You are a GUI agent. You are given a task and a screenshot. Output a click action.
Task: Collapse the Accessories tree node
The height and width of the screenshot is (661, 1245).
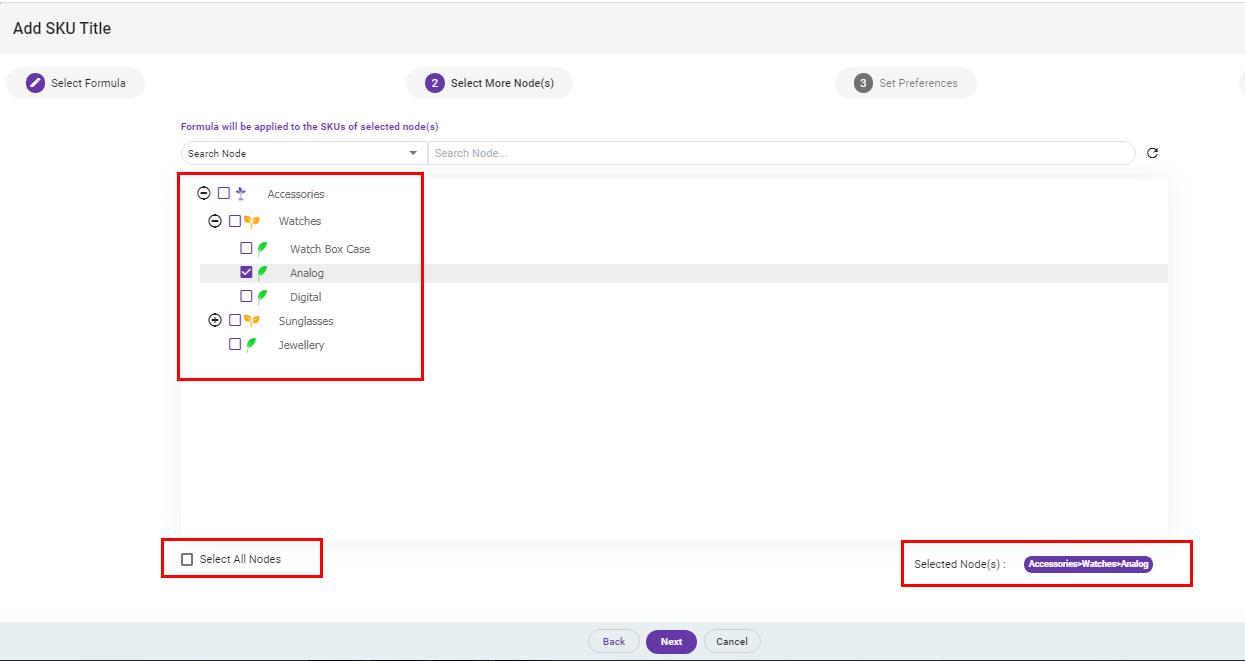pos(204,193)
